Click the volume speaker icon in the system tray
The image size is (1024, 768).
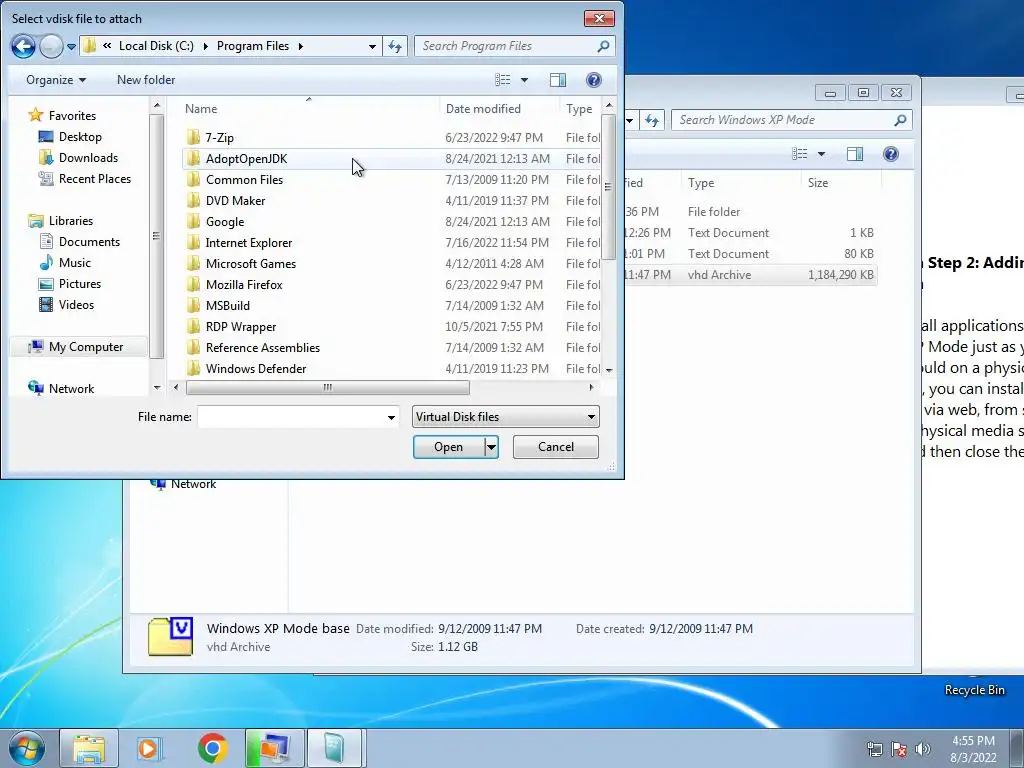pyautogui.click(x=923, y=749)
